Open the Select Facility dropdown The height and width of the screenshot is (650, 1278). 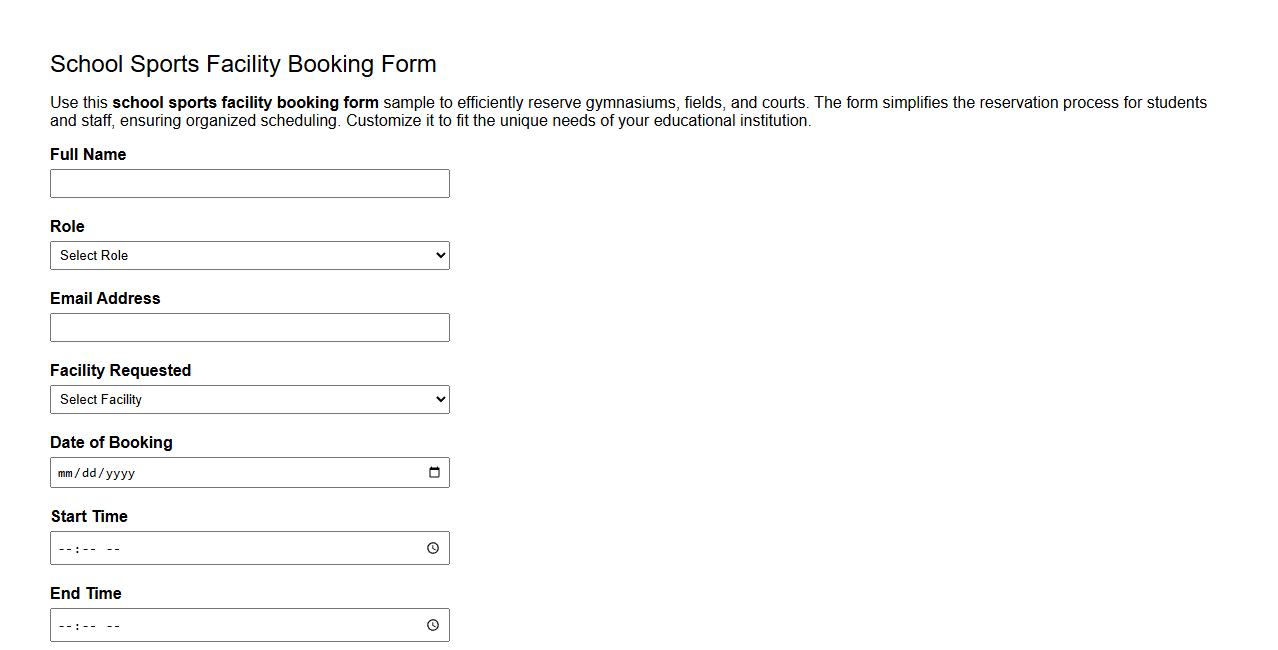(250, 399)
